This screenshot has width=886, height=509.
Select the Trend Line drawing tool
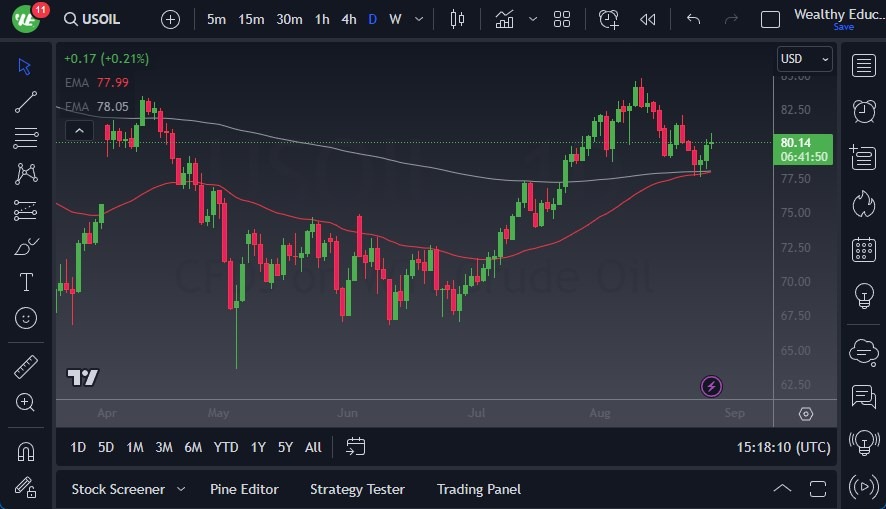pyautogui.click(x=26, y=102)
